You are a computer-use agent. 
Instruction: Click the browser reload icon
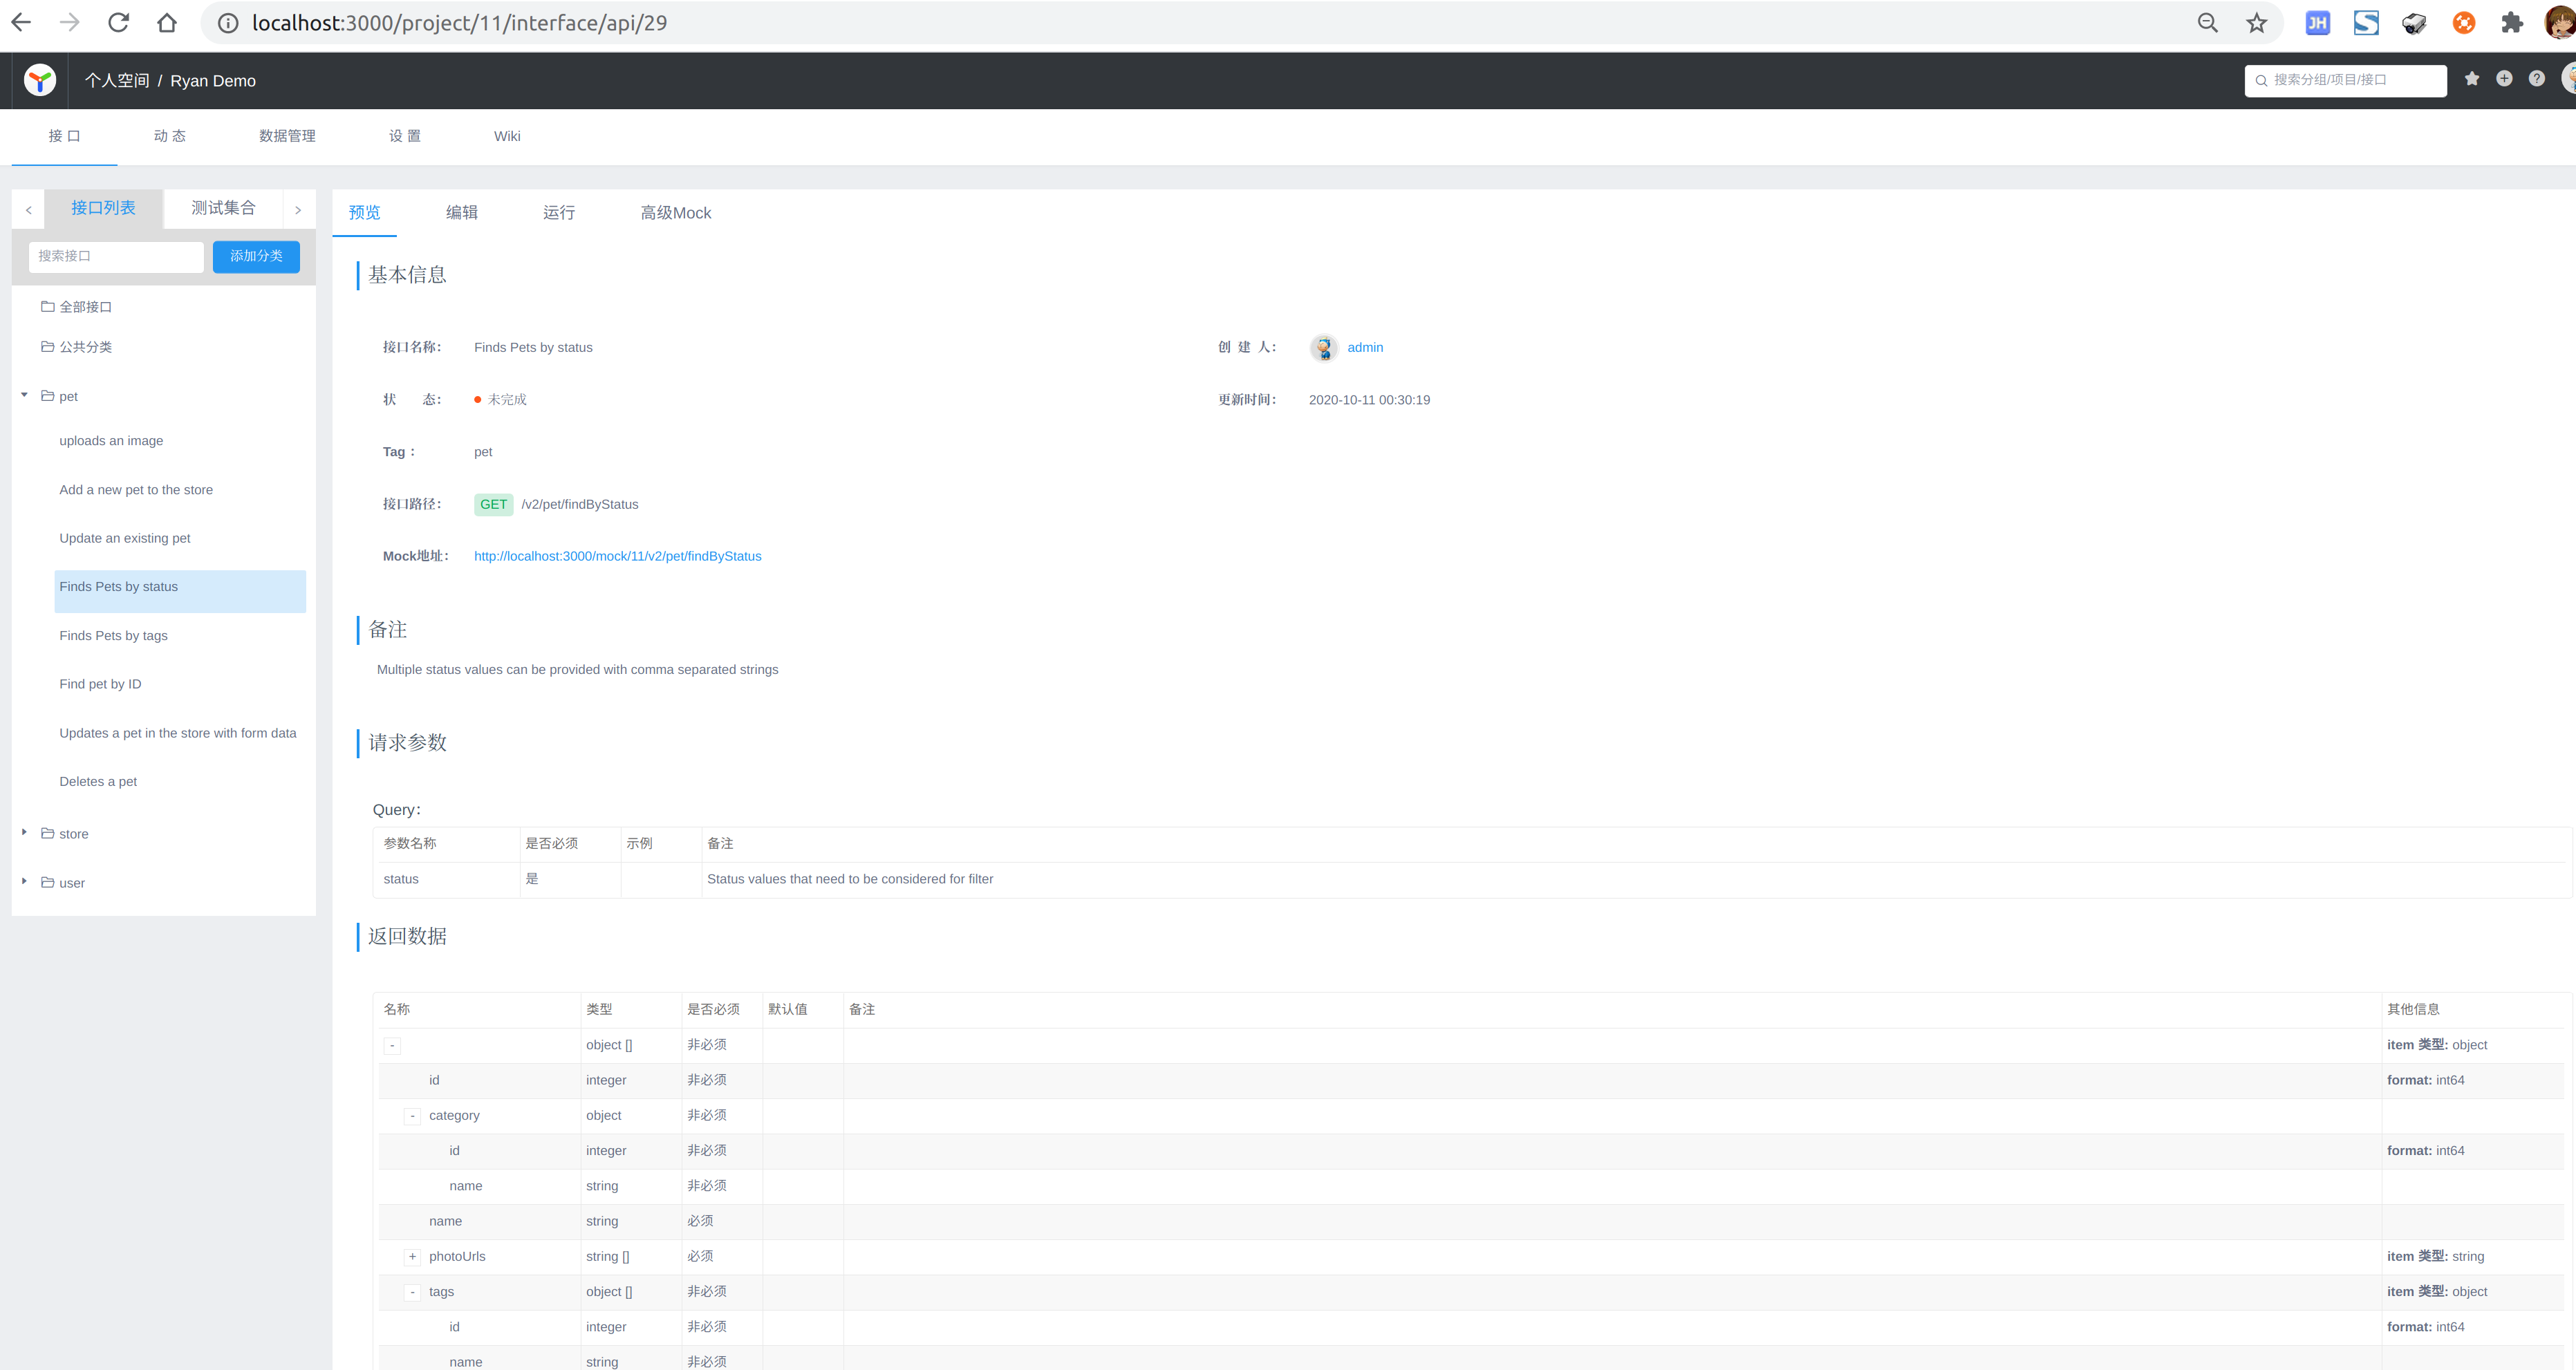click(x=118, y=22)
